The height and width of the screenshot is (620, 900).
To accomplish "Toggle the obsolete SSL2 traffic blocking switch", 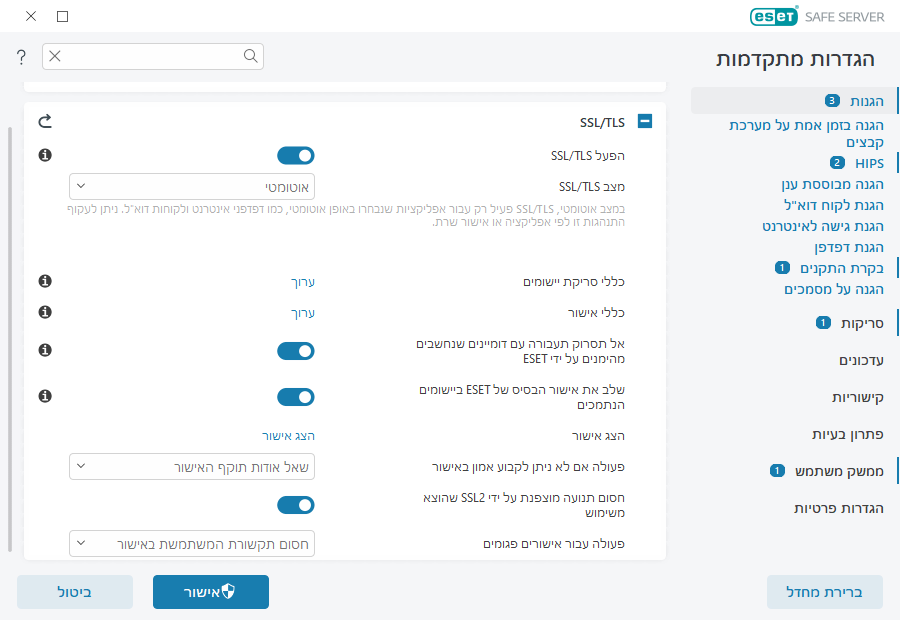I will click(296, 505).
